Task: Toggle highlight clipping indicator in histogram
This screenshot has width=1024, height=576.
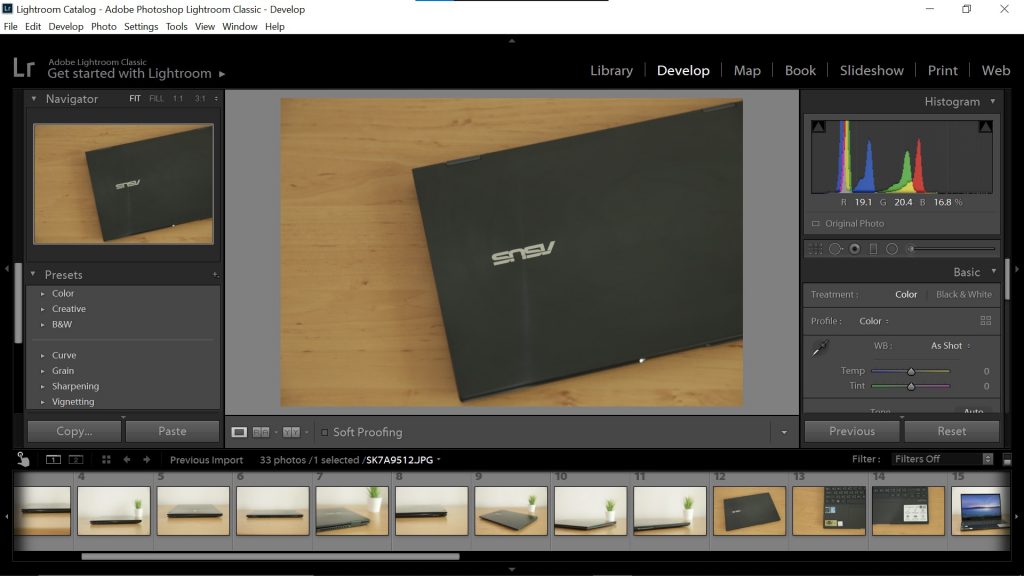Action: 985,127
